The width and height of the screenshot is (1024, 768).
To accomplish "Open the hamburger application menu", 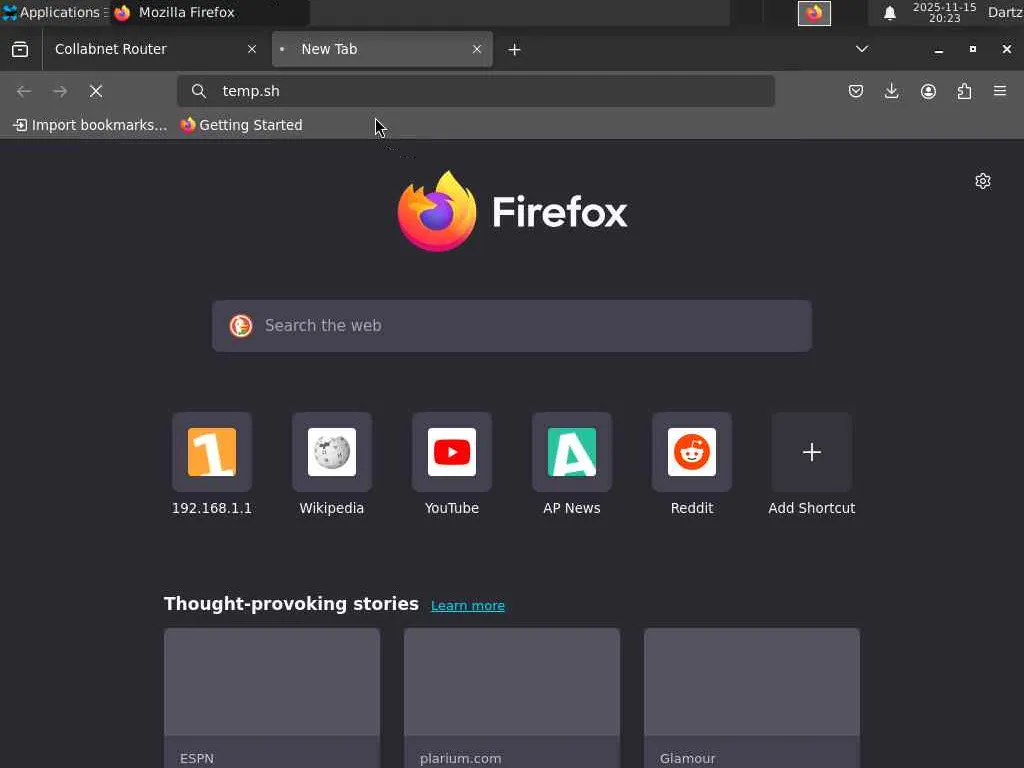I will (1000, 91).
